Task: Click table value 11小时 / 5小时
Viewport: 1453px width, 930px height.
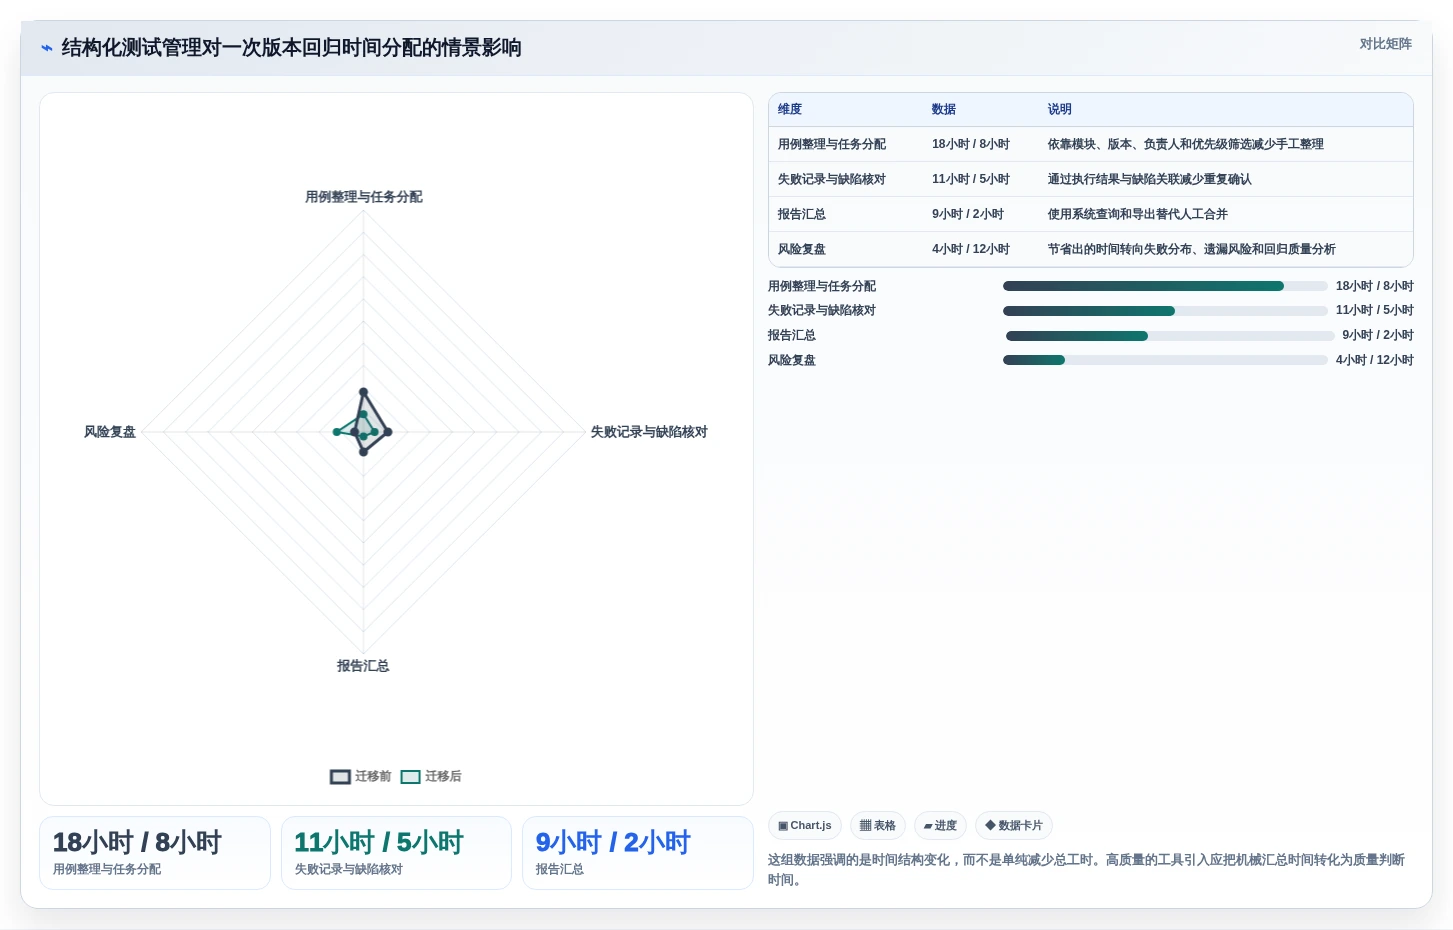Action: pyautogui.click(x=971, y=180)
